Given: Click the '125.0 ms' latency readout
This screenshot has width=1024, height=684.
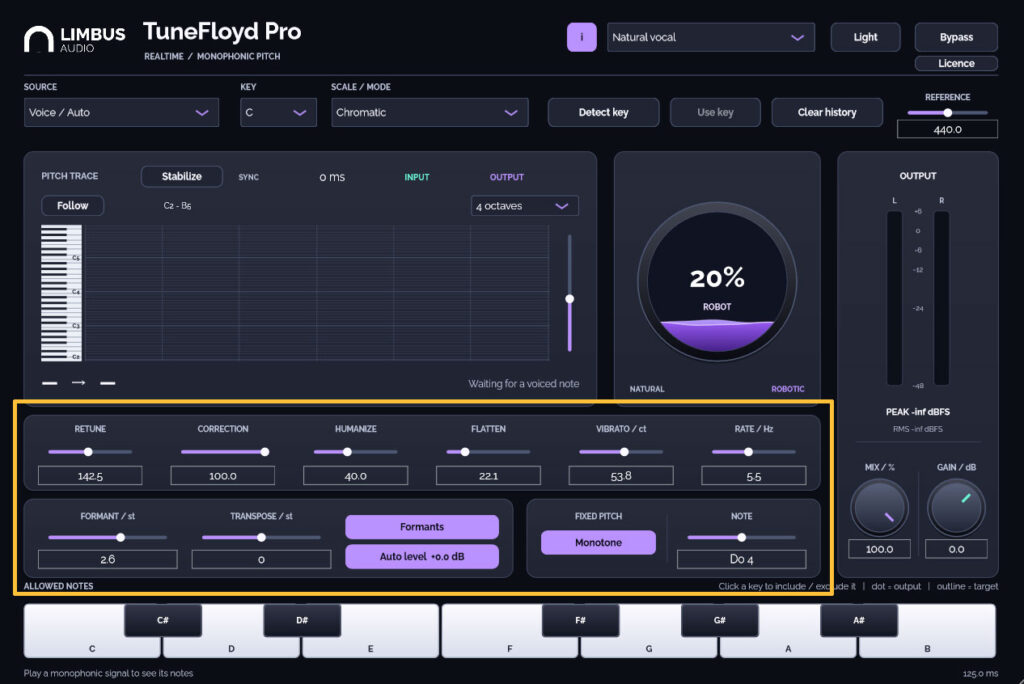Looking at the screenshot, I should point(980,673).
